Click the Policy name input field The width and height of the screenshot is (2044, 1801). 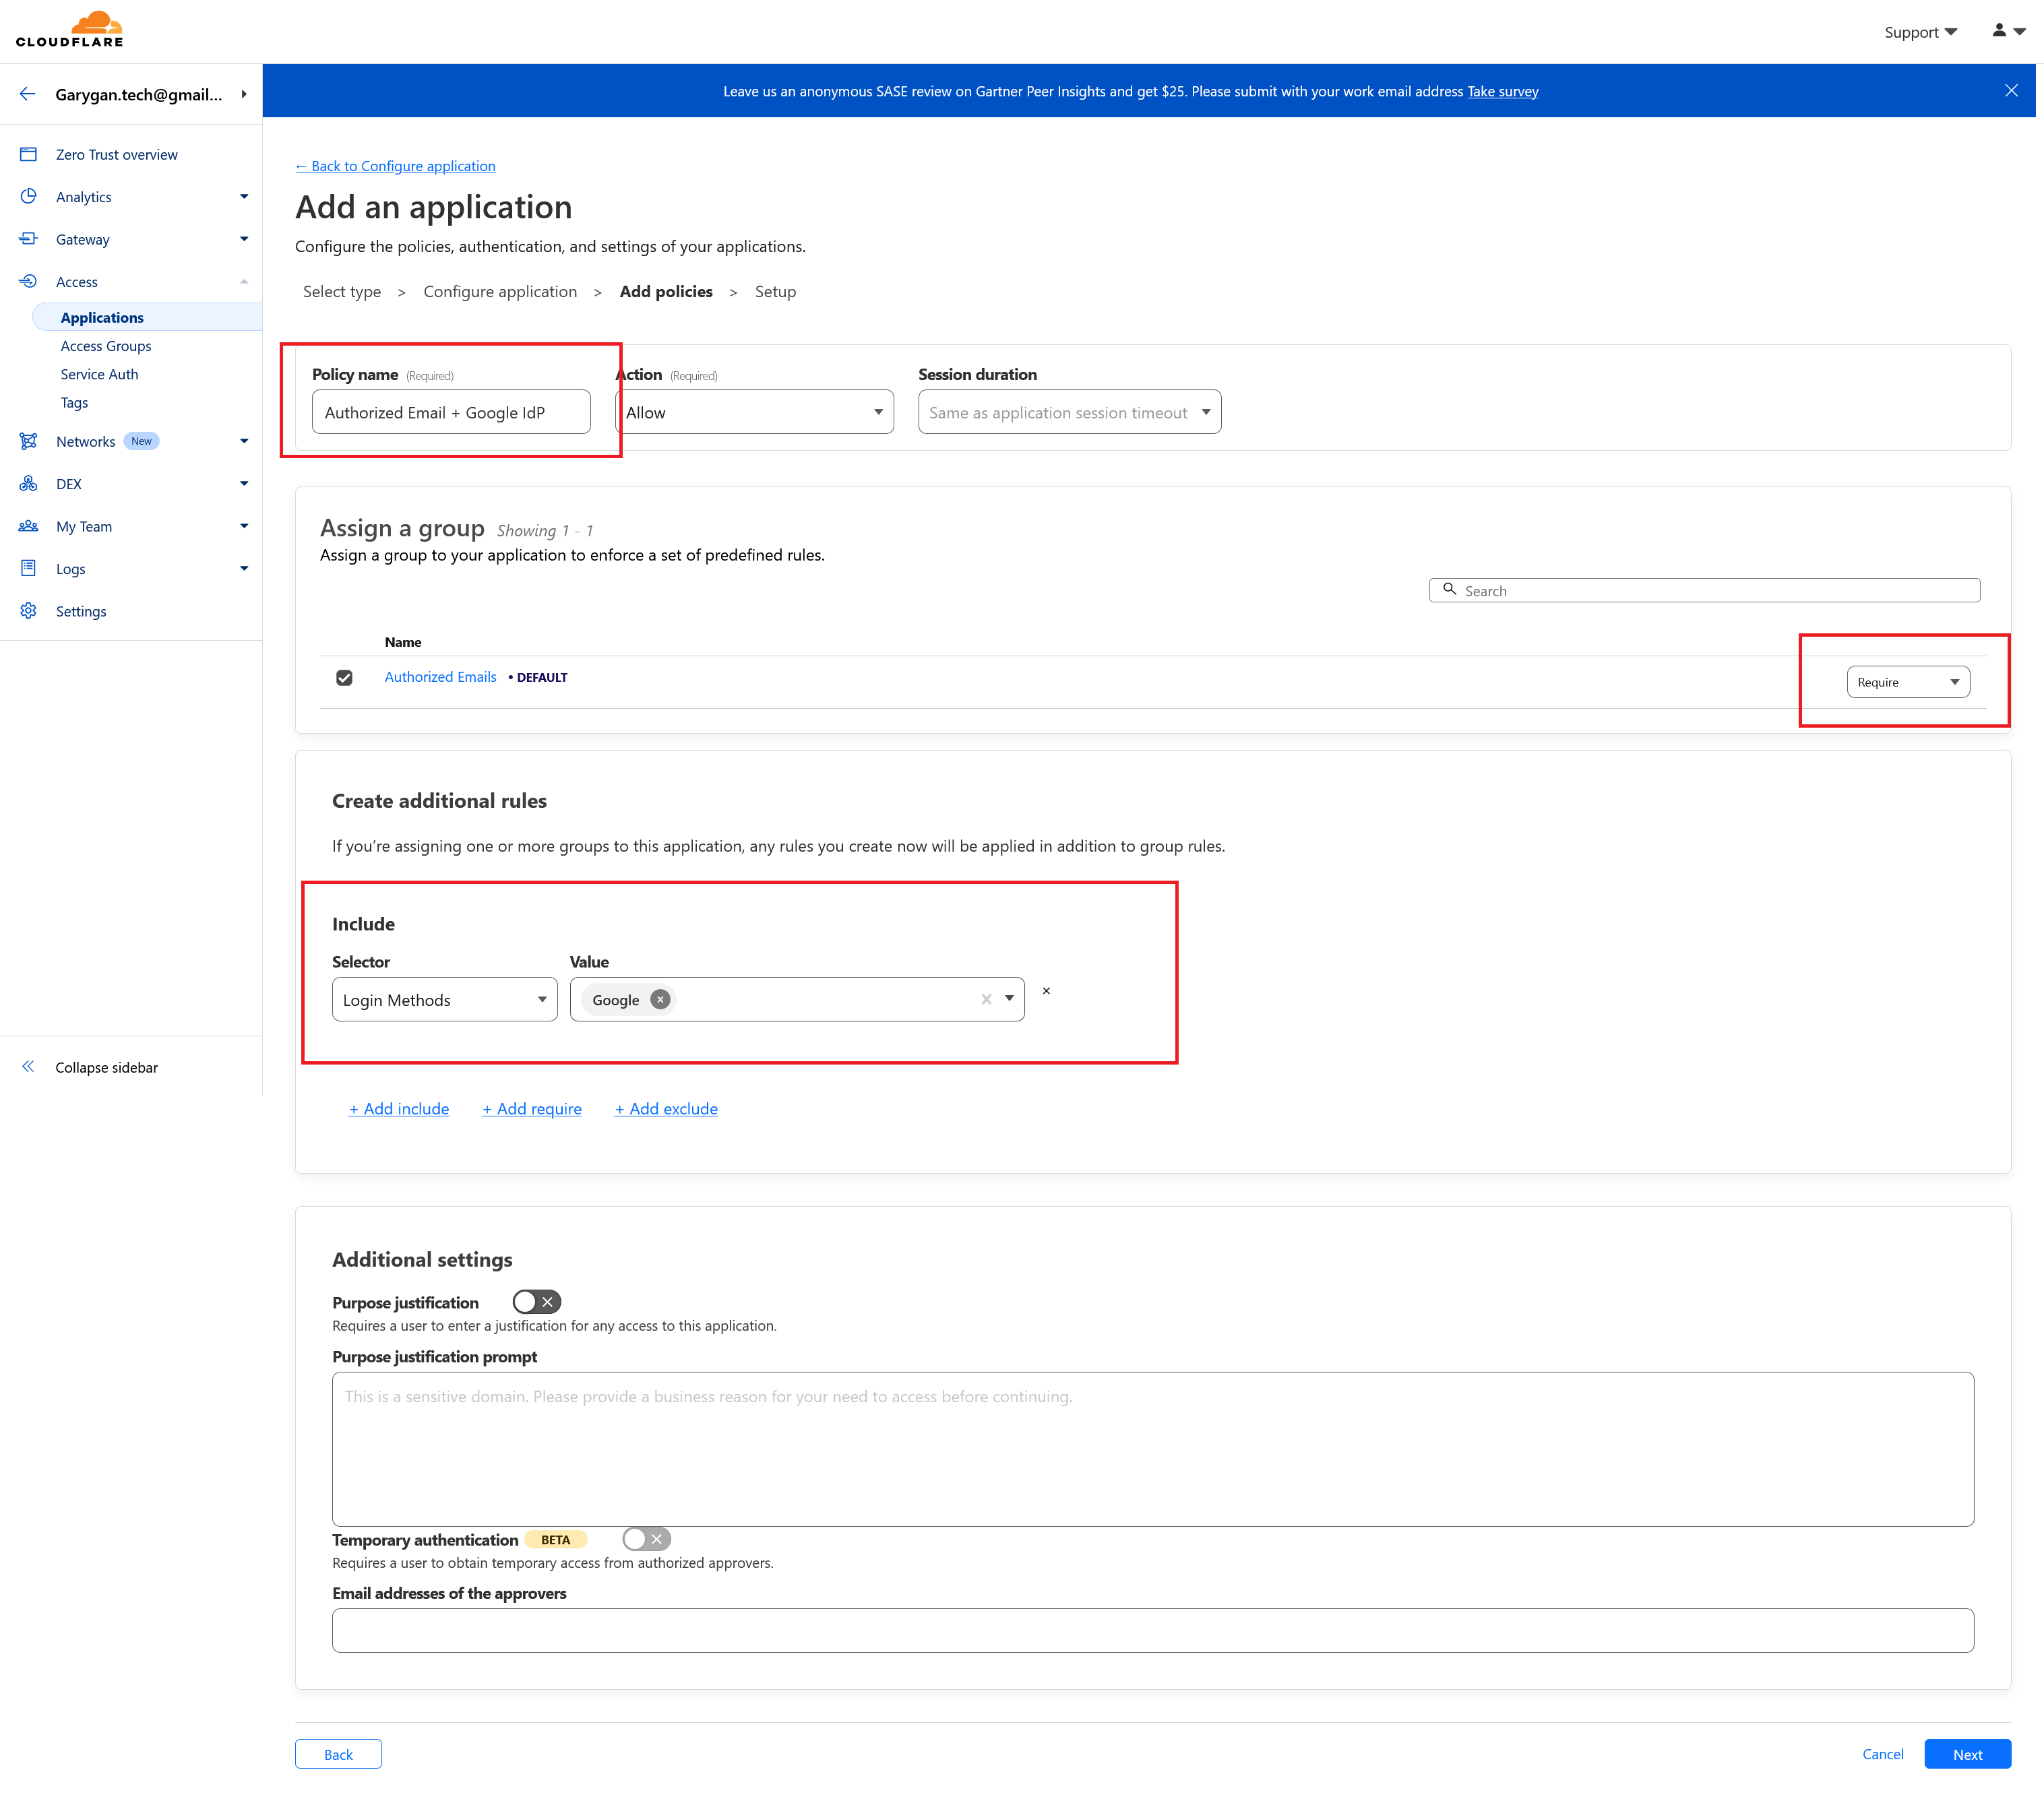click(451, 412)
